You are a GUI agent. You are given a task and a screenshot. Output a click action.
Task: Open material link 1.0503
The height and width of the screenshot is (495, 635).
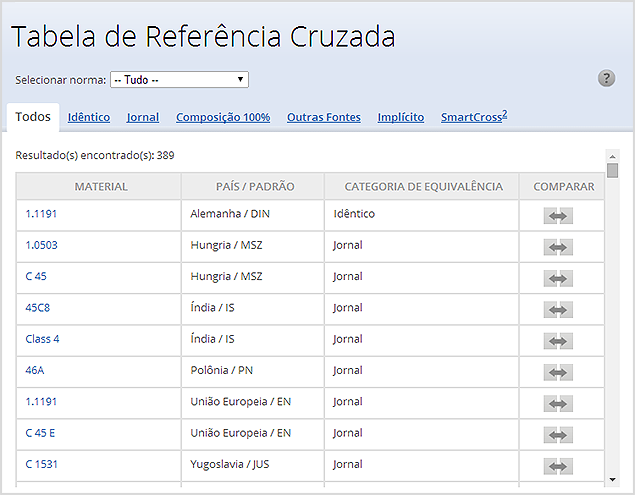pyautogui.click(x=41, y=245)
